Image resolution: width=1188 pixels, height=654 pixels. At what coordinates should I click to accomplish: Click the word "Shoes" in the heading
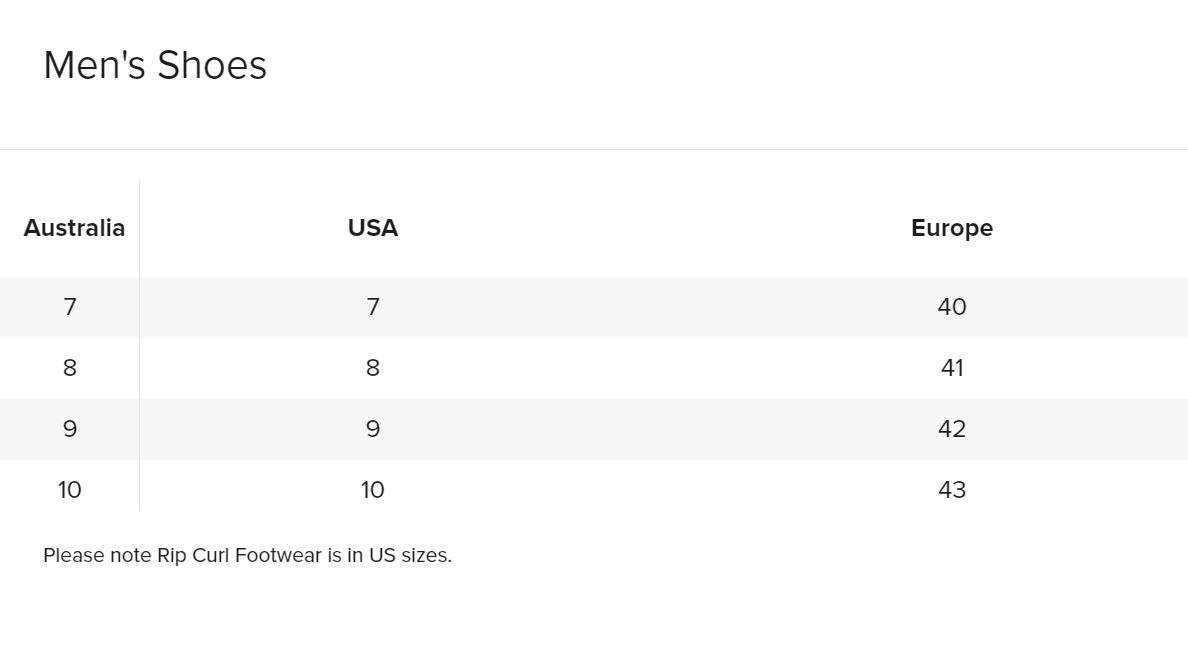pyautogui.click(x=212, y=66)
